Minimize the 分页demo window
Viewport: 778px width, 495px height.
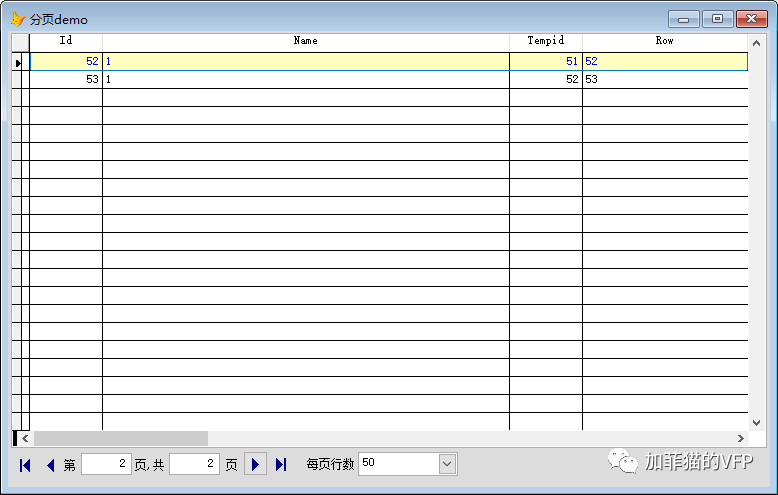tap(684, 19)
